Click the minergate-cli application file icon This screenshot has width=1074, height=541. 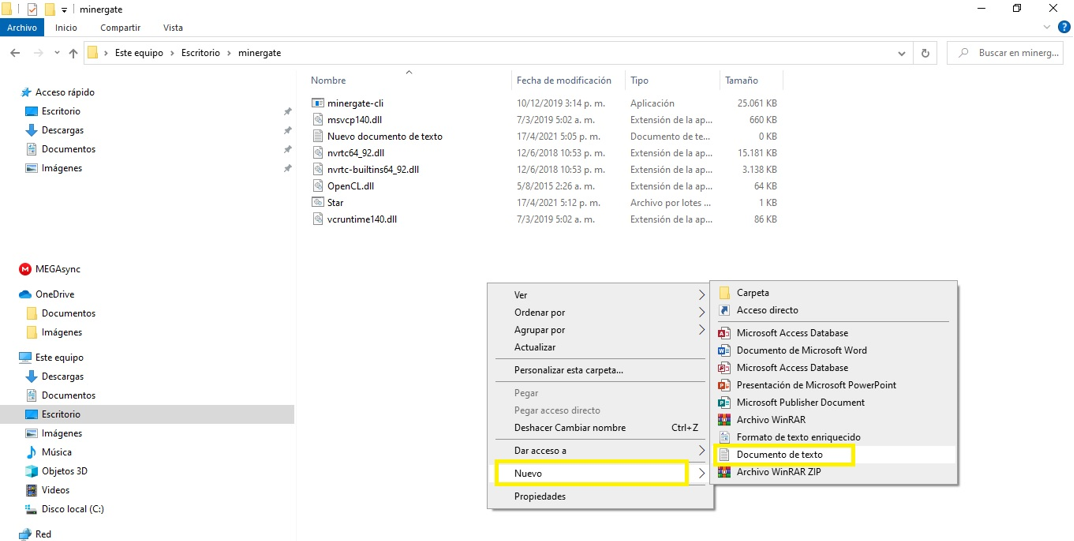318,103
